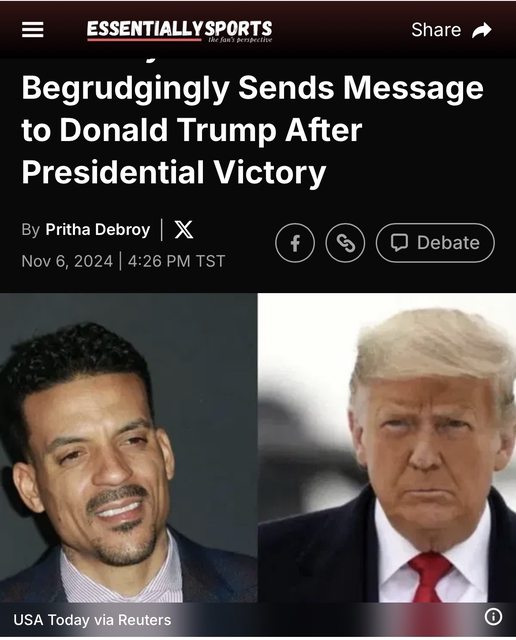
Task: Go to EssentiallySports home via logo
Action: 179,31
